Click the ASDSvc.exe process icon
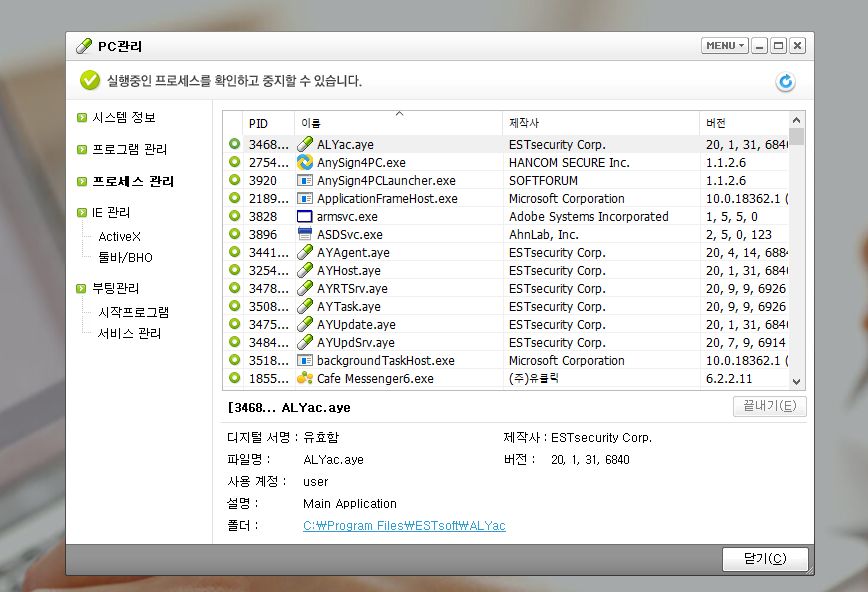This screenshot has height=592, width=868. [304, 234]
